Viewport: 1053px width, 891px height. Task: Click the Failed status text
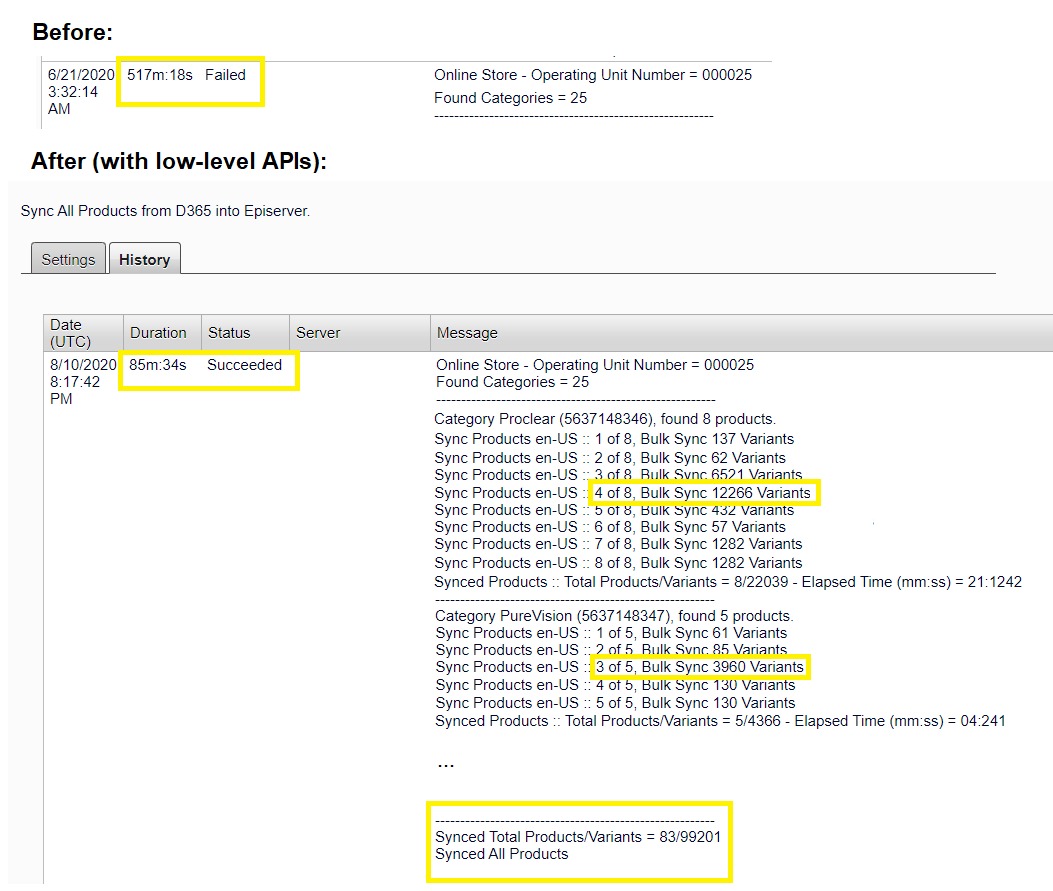pos(225,75)
